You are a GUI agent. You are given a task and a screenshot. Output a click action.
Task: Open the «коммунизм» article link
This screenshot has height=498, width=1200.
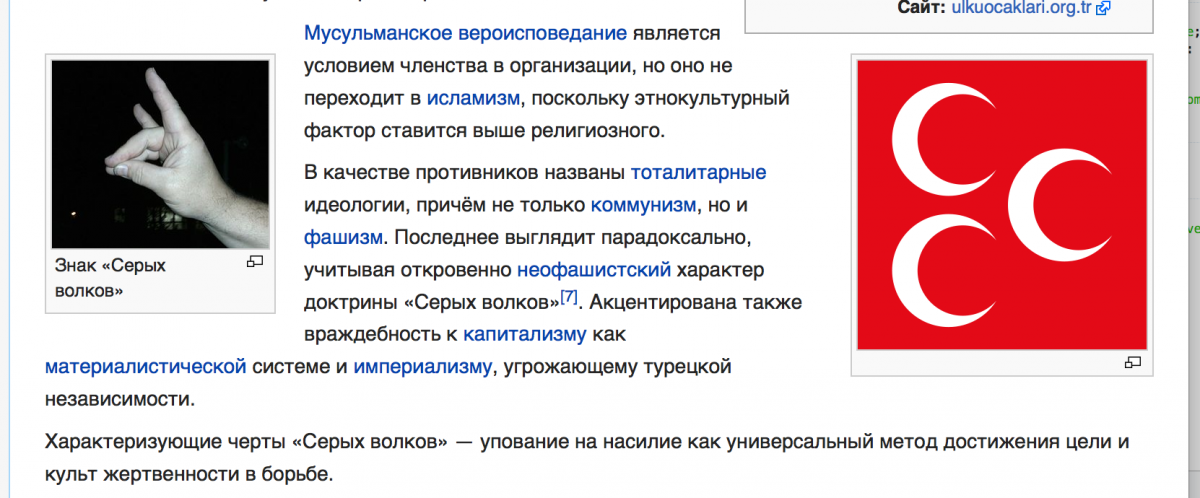click(x=642, y=205)
